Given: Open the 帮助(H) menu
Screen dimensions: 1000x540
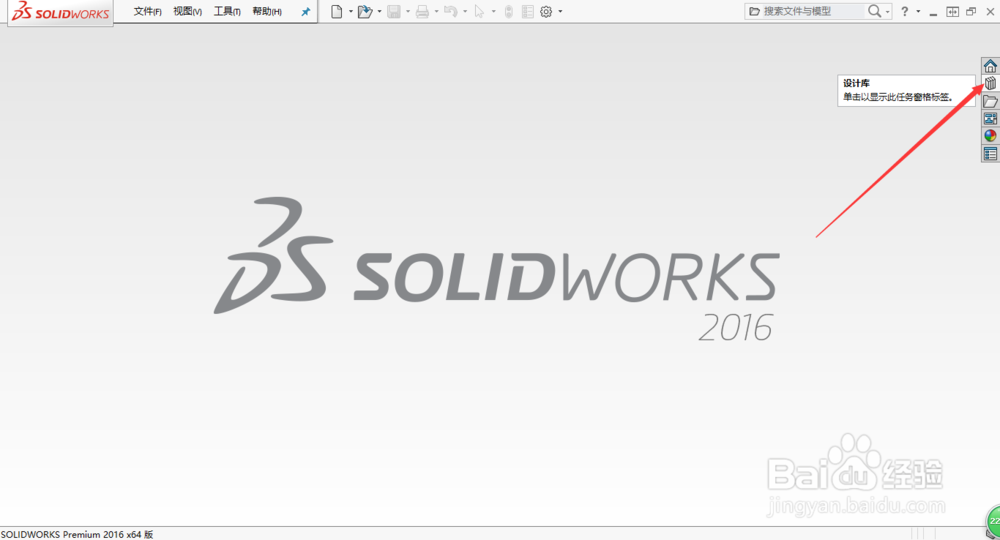Looking at the screenshot, I should point(267,11).
